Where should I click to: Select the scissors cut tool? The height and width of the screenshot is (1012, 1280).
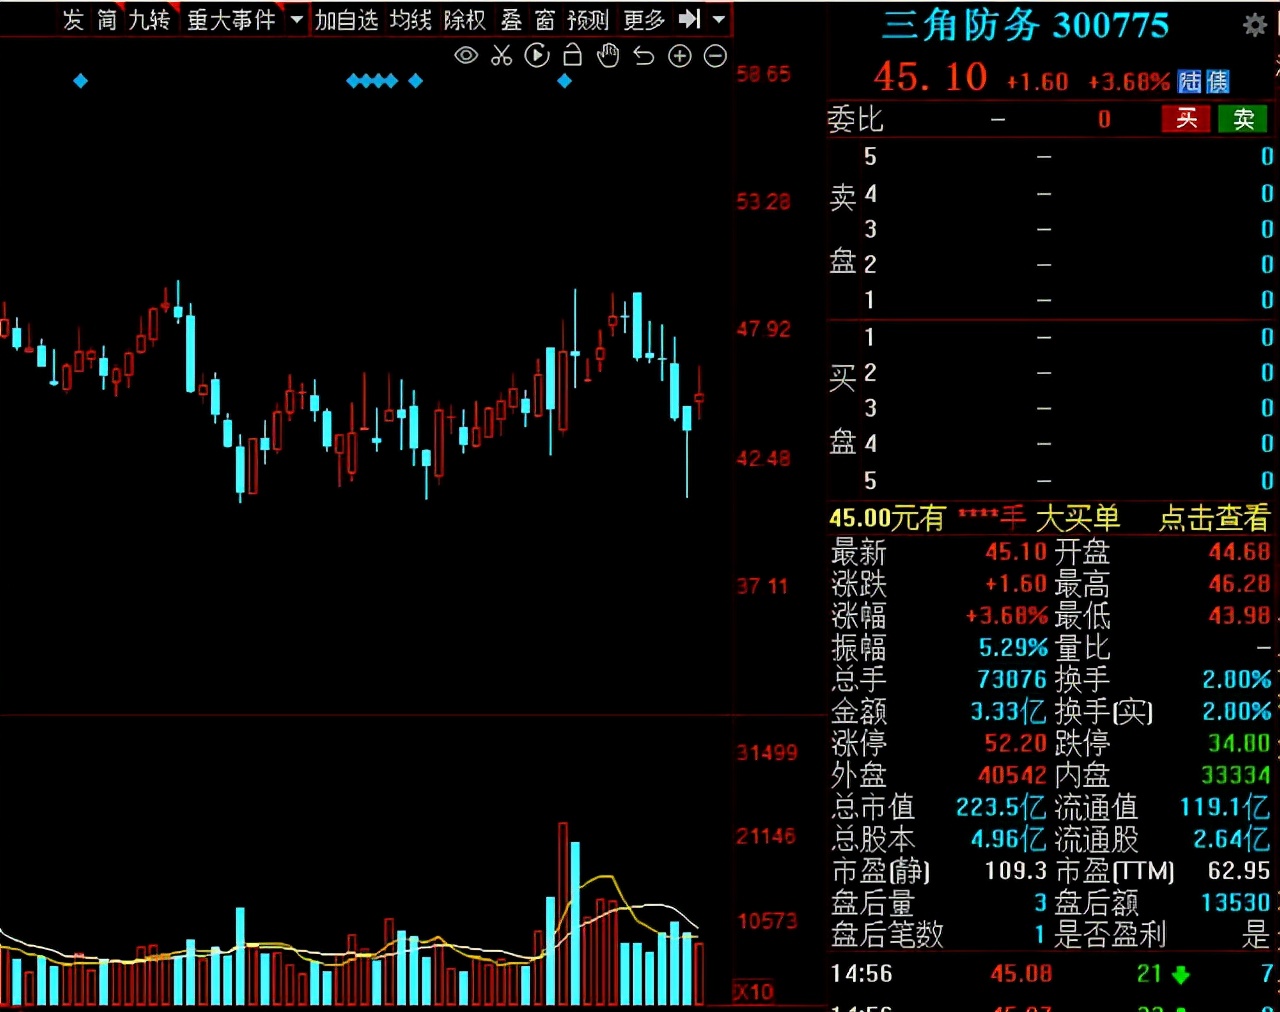pos(501,57)
